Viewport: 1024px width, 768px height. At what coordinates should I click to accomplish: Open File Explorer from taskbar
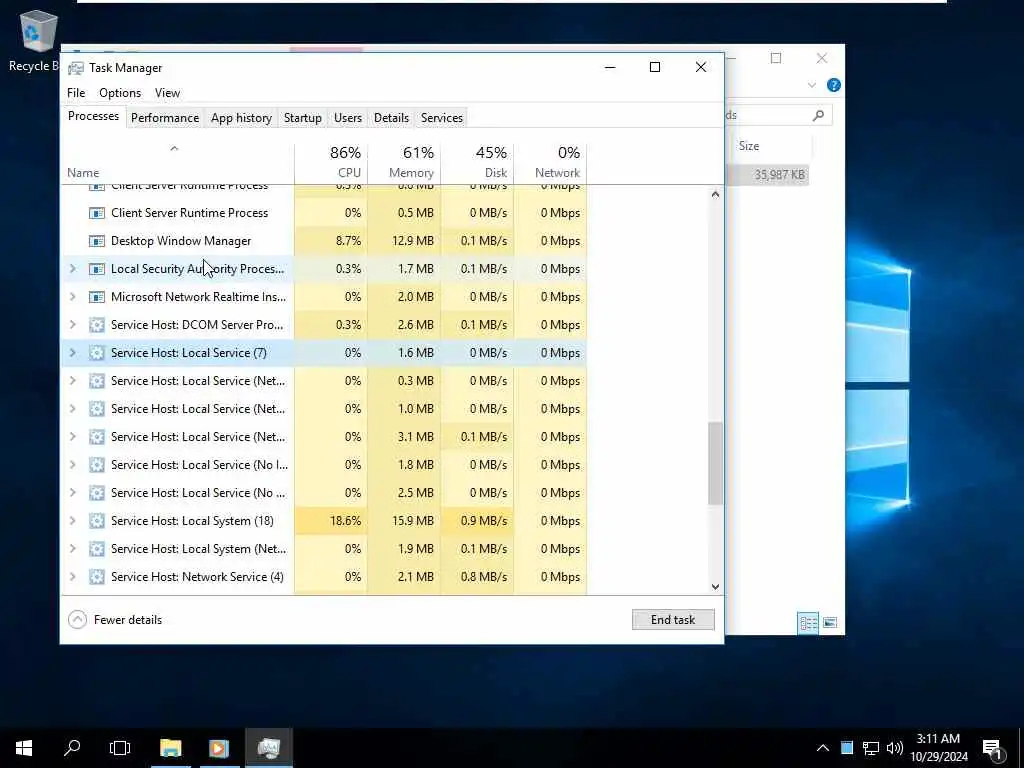170,748
